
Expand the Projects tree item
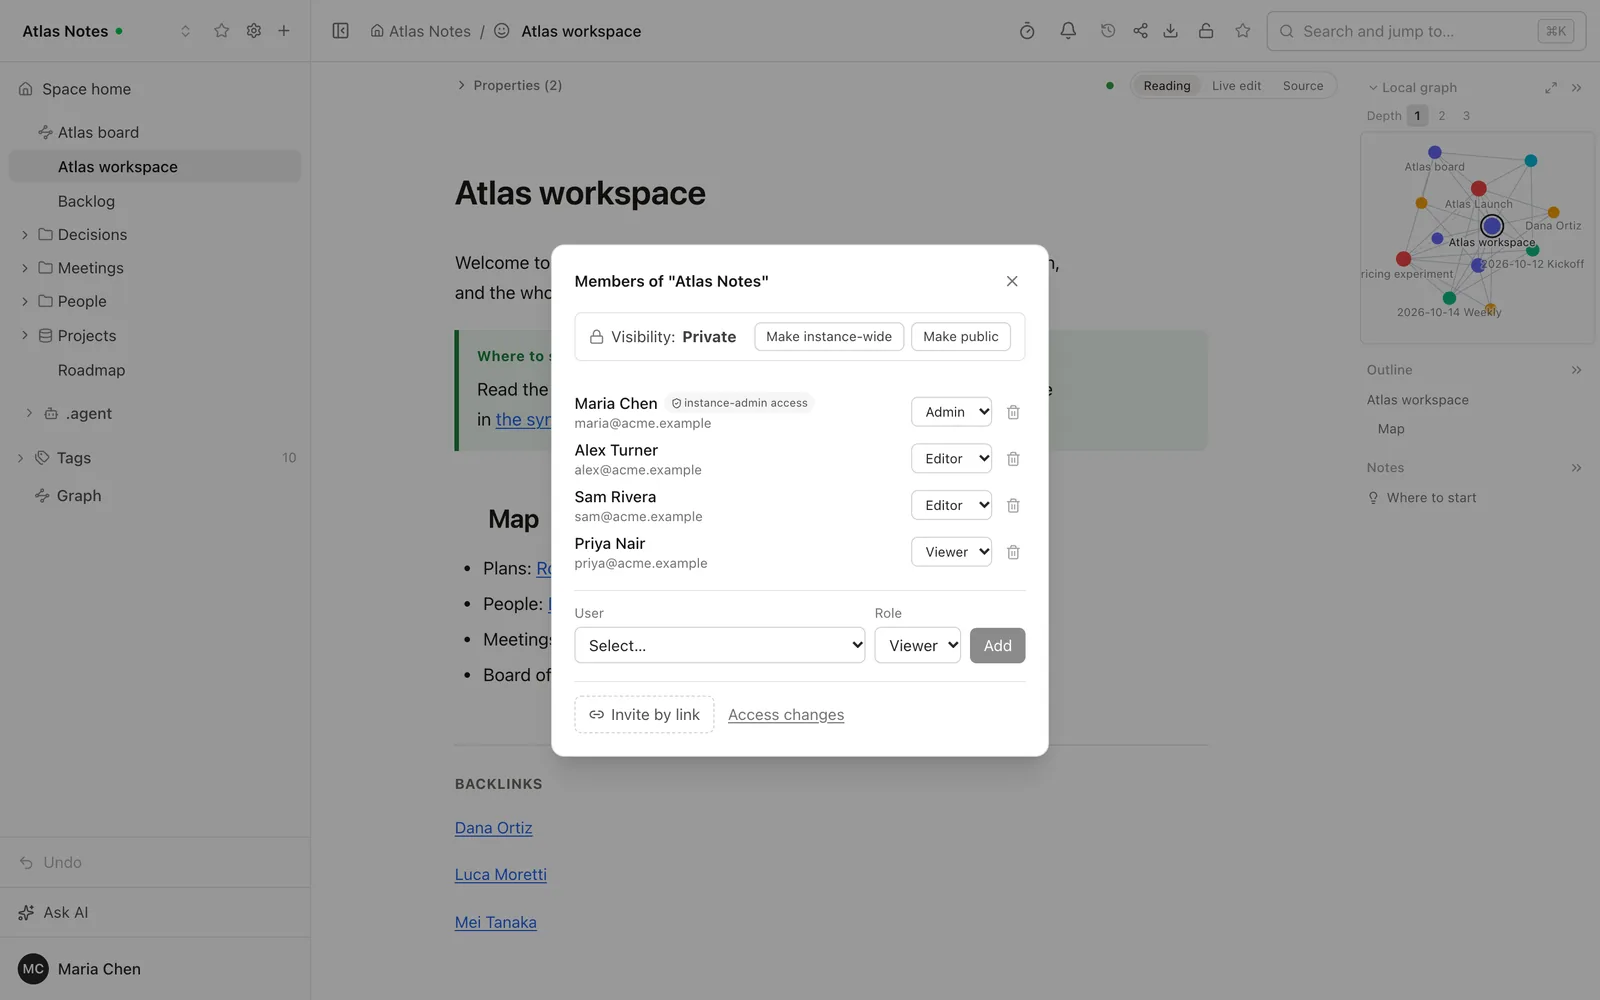point(25,336)
